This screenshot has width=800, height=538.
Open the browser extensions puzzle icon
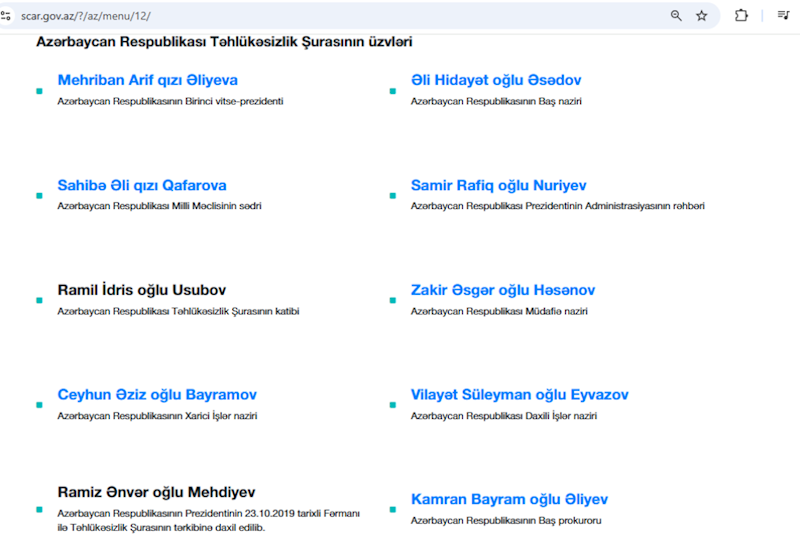click(x=741, y=16)
